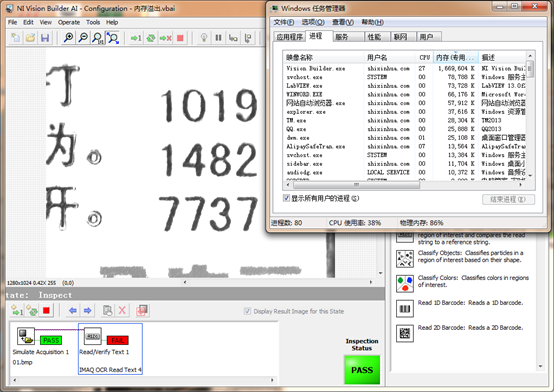Click the red copy step icon in the state toolbar
Viewport: 554px width, 392px height.
pos(142,311)
